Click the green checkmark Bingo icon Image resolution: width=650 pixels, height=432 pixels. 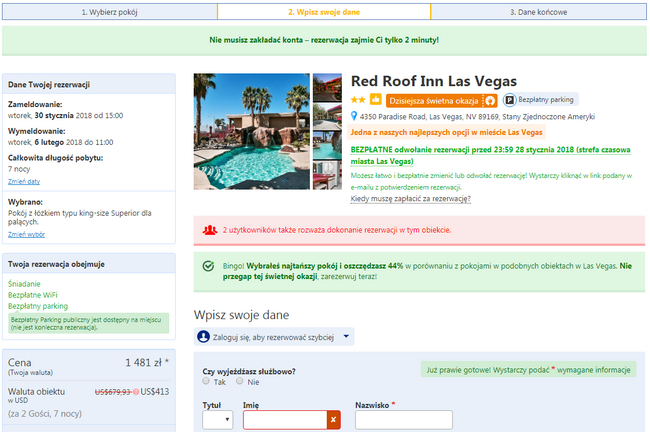pos(208,266)
